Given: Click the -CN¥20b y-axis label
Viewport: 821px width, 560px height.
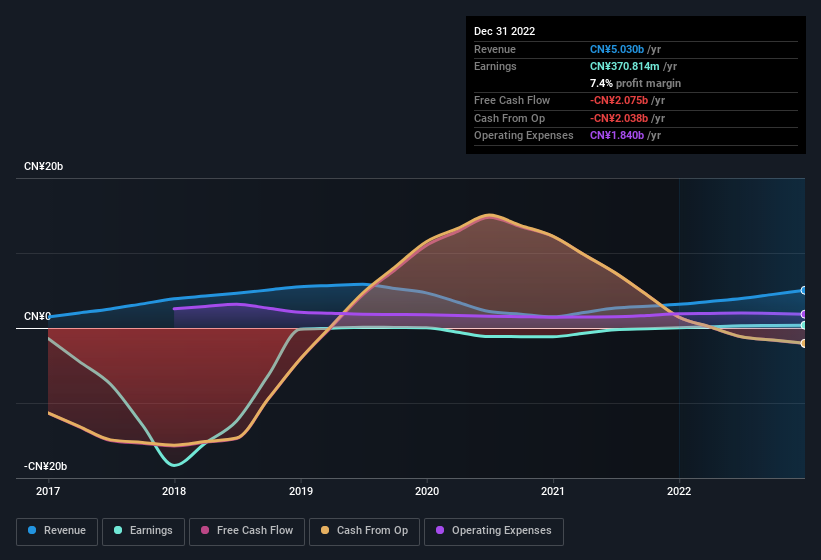Looking at the screenshot, I should pyautogui.click(x=45, y=466).
